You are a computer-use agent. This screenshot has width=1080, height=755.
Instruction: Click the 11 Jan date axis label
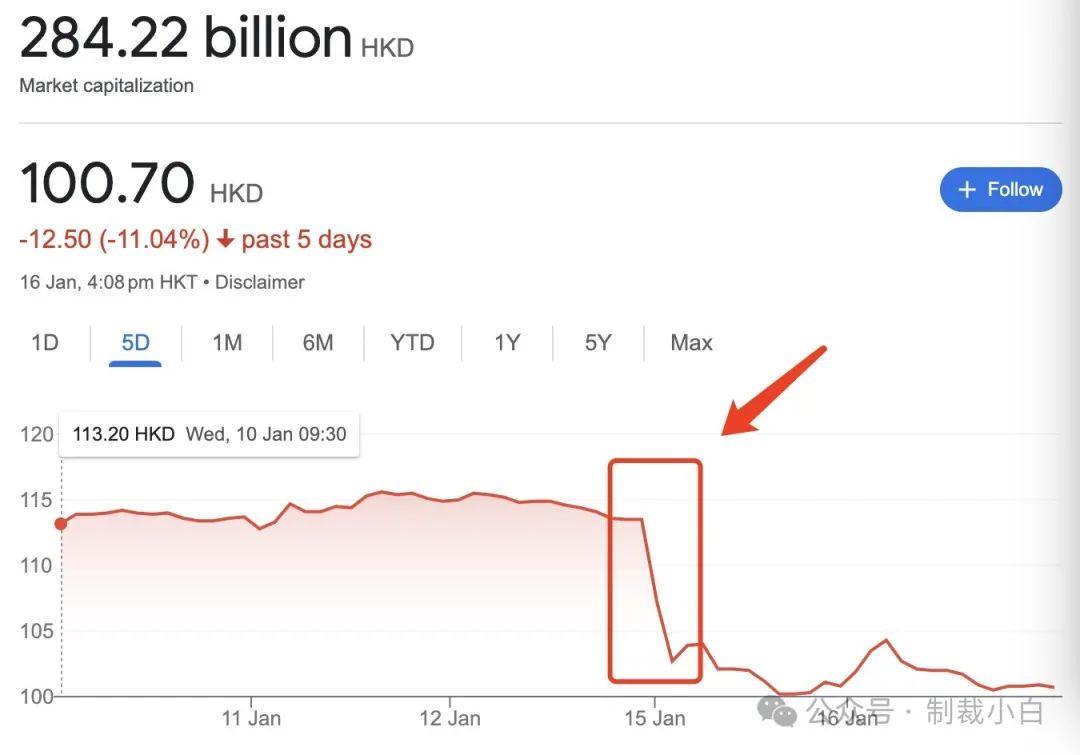tap(250, 718)
